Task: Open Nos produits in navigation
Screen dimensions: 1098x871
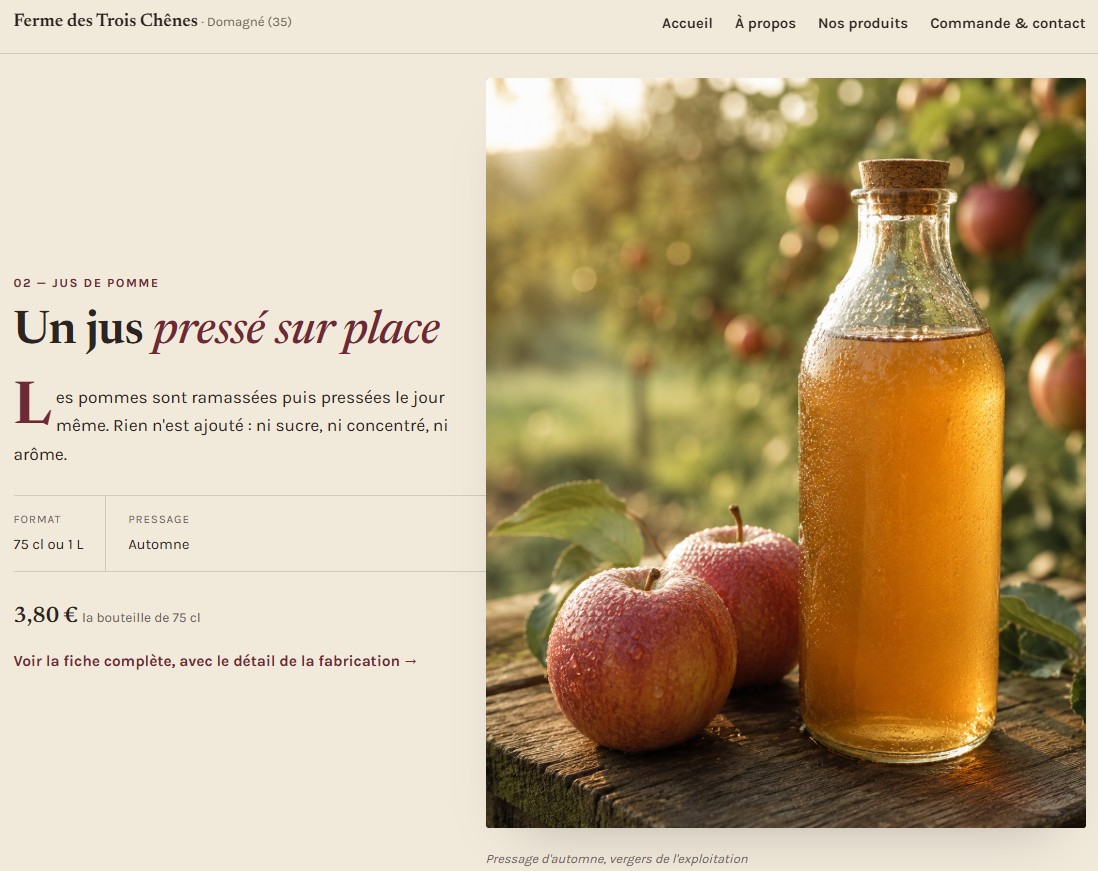Action: point(863,23)
